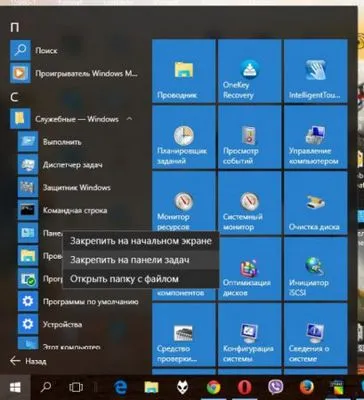Open the Управление компьютером tile
Screen dimensions: 364x400
click(316, 137)
